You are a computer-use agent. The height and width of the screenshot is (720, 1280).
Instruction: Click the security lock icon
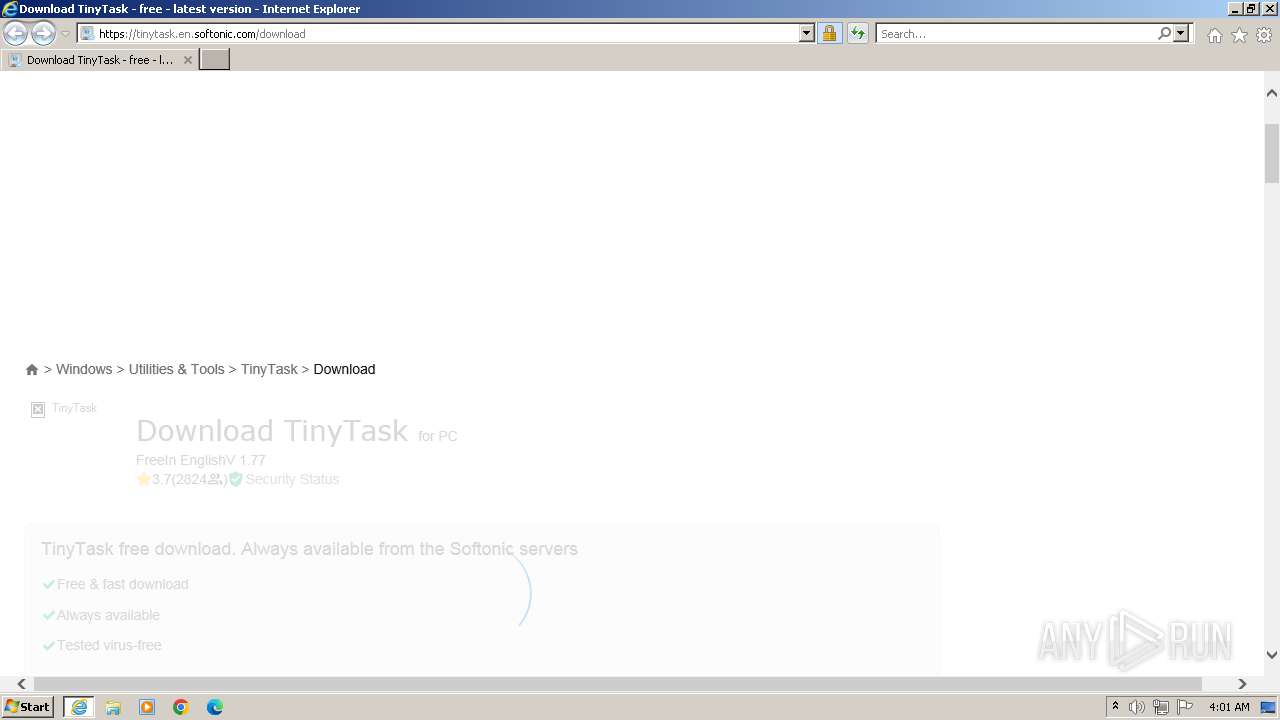click(x=829, y=33)
